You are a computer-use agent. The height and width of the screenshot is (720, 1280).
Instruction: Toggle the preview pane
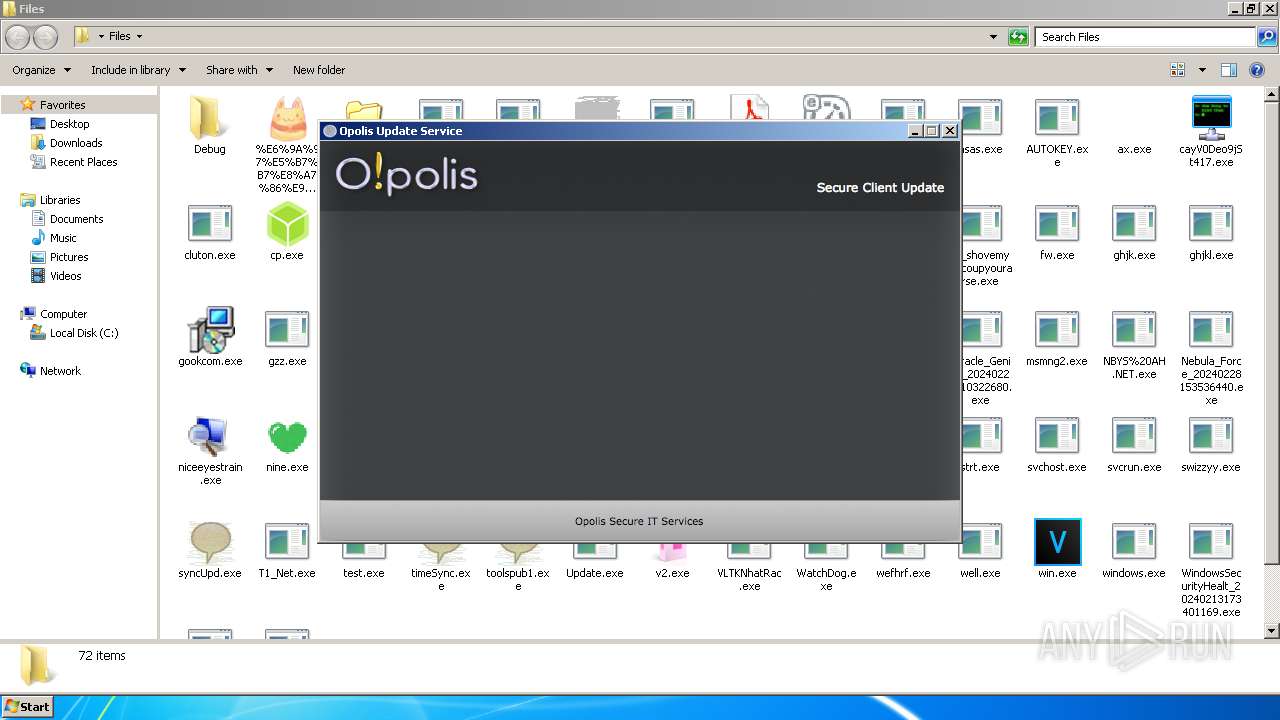coord(1229,70)
